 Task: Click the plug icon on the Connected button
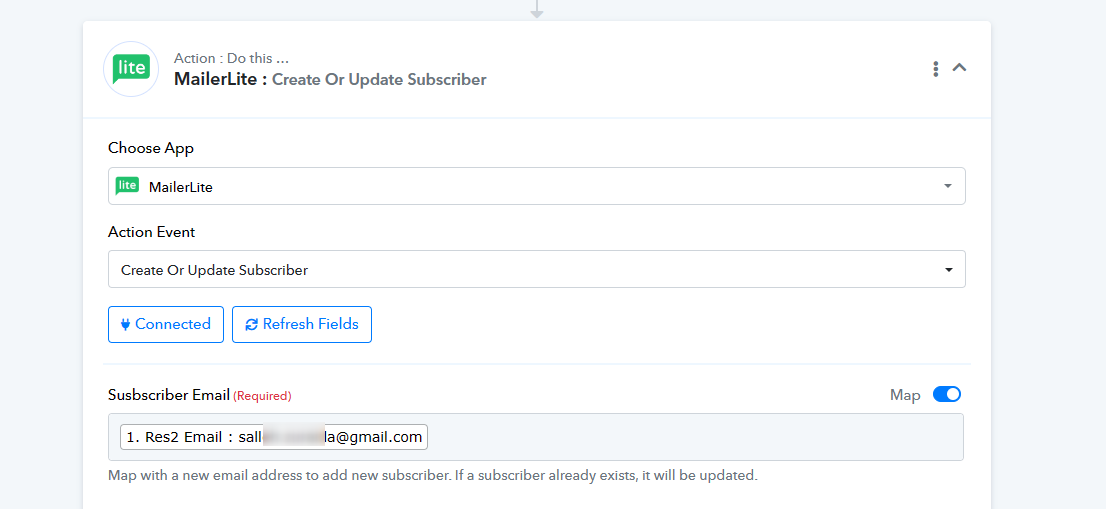click(x=126, y=324)
